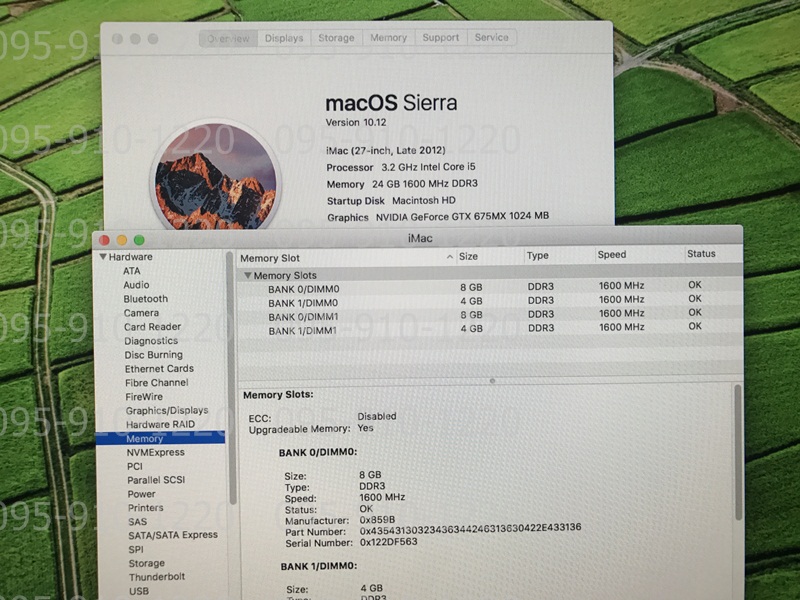Collapse the Hardware section in the sidebar
Viewport: 800px width, 600px height.
click(x=103, y=257)
